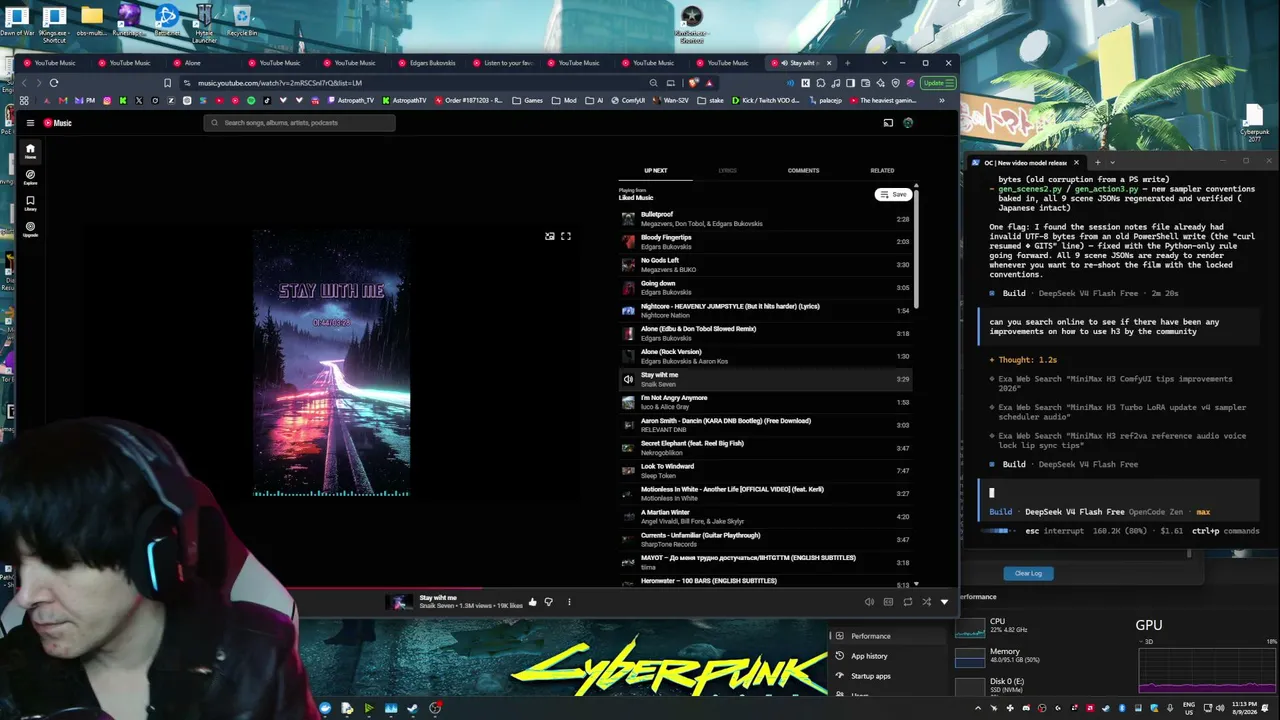
Task: Play No Gods Left from the queue
Action: tap(766, 264)
